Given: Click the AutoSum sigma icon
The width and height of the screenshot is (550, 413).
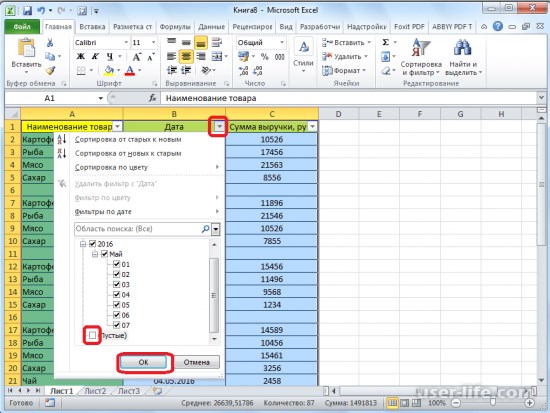Looking at the screenshot, I should tap(385, 42).
